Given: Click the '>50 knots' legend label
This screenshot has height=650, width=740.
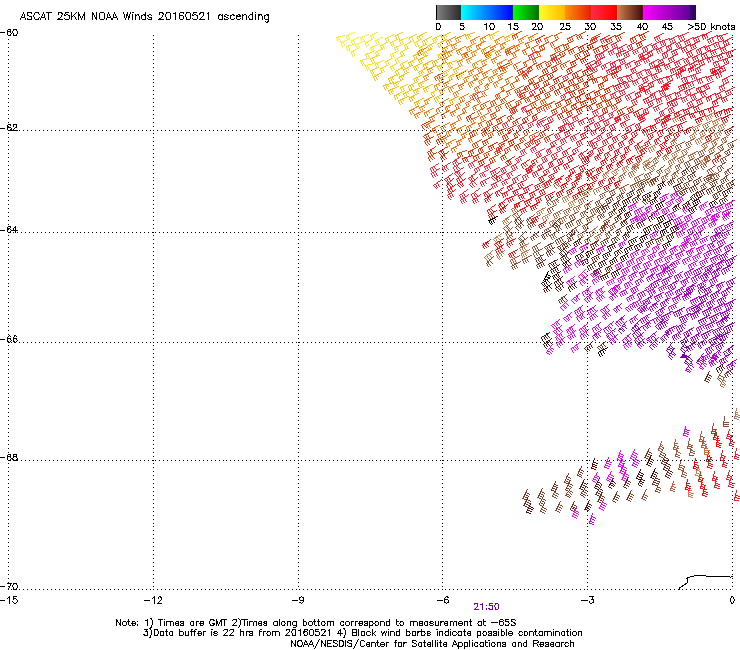Looking at the screenshot, I should (x=711, y=27).
